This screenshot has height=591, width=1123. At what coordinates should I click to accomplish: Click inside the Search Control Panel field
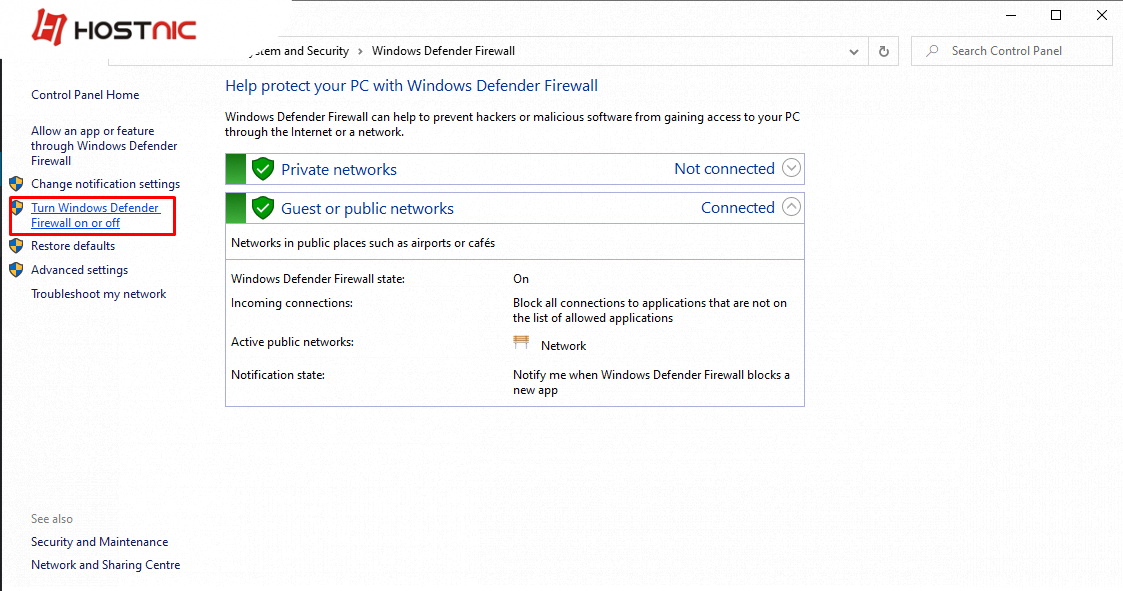[x=1010, y=50]
